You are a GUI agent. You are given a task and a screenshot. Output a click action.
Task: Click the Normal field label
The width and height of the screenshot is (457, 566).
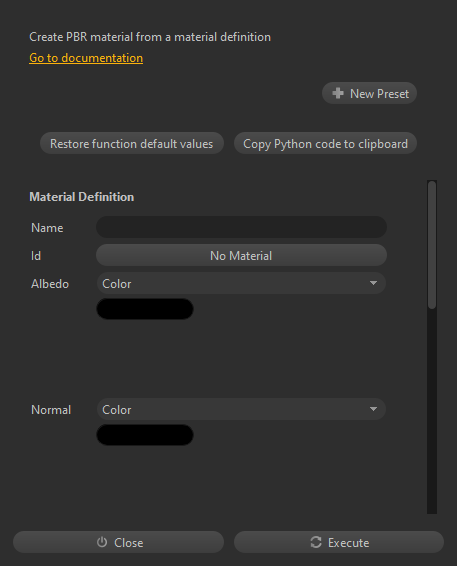tap(51, 410)
